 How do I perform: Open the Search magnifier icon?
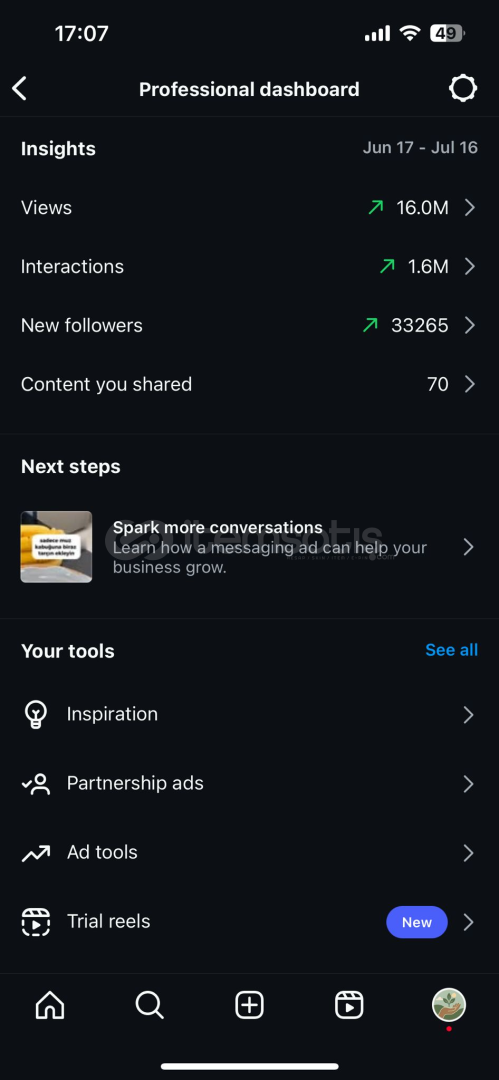coord(150,1006)
